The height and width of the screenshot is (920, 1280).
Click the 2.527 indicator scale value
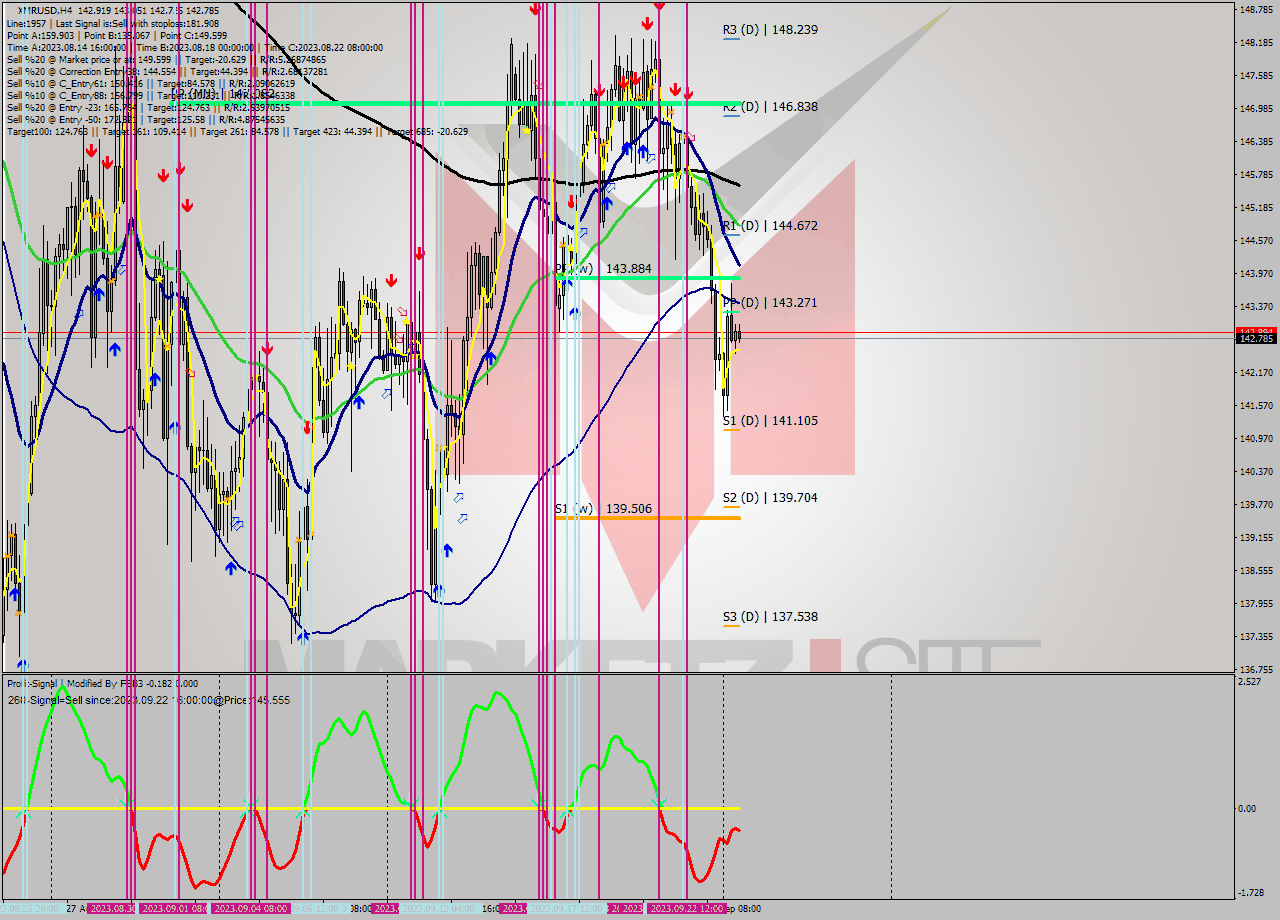click(x=1250, y=682)
